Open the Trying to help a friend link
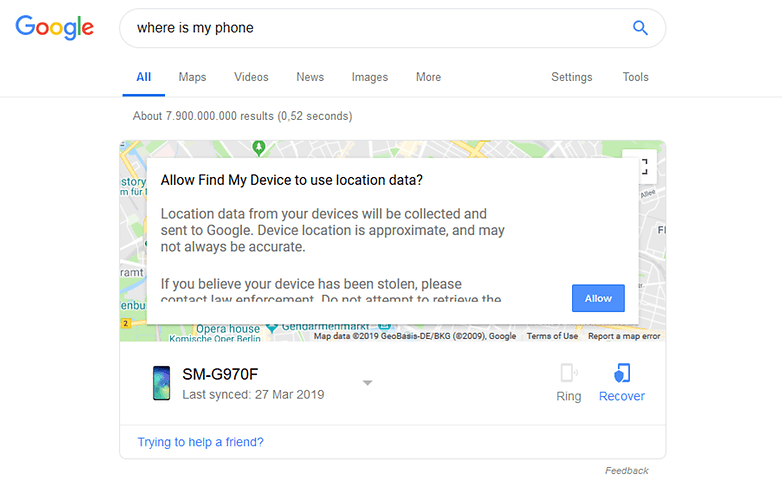The image size is (782, 490). click(x=200, y=442)
